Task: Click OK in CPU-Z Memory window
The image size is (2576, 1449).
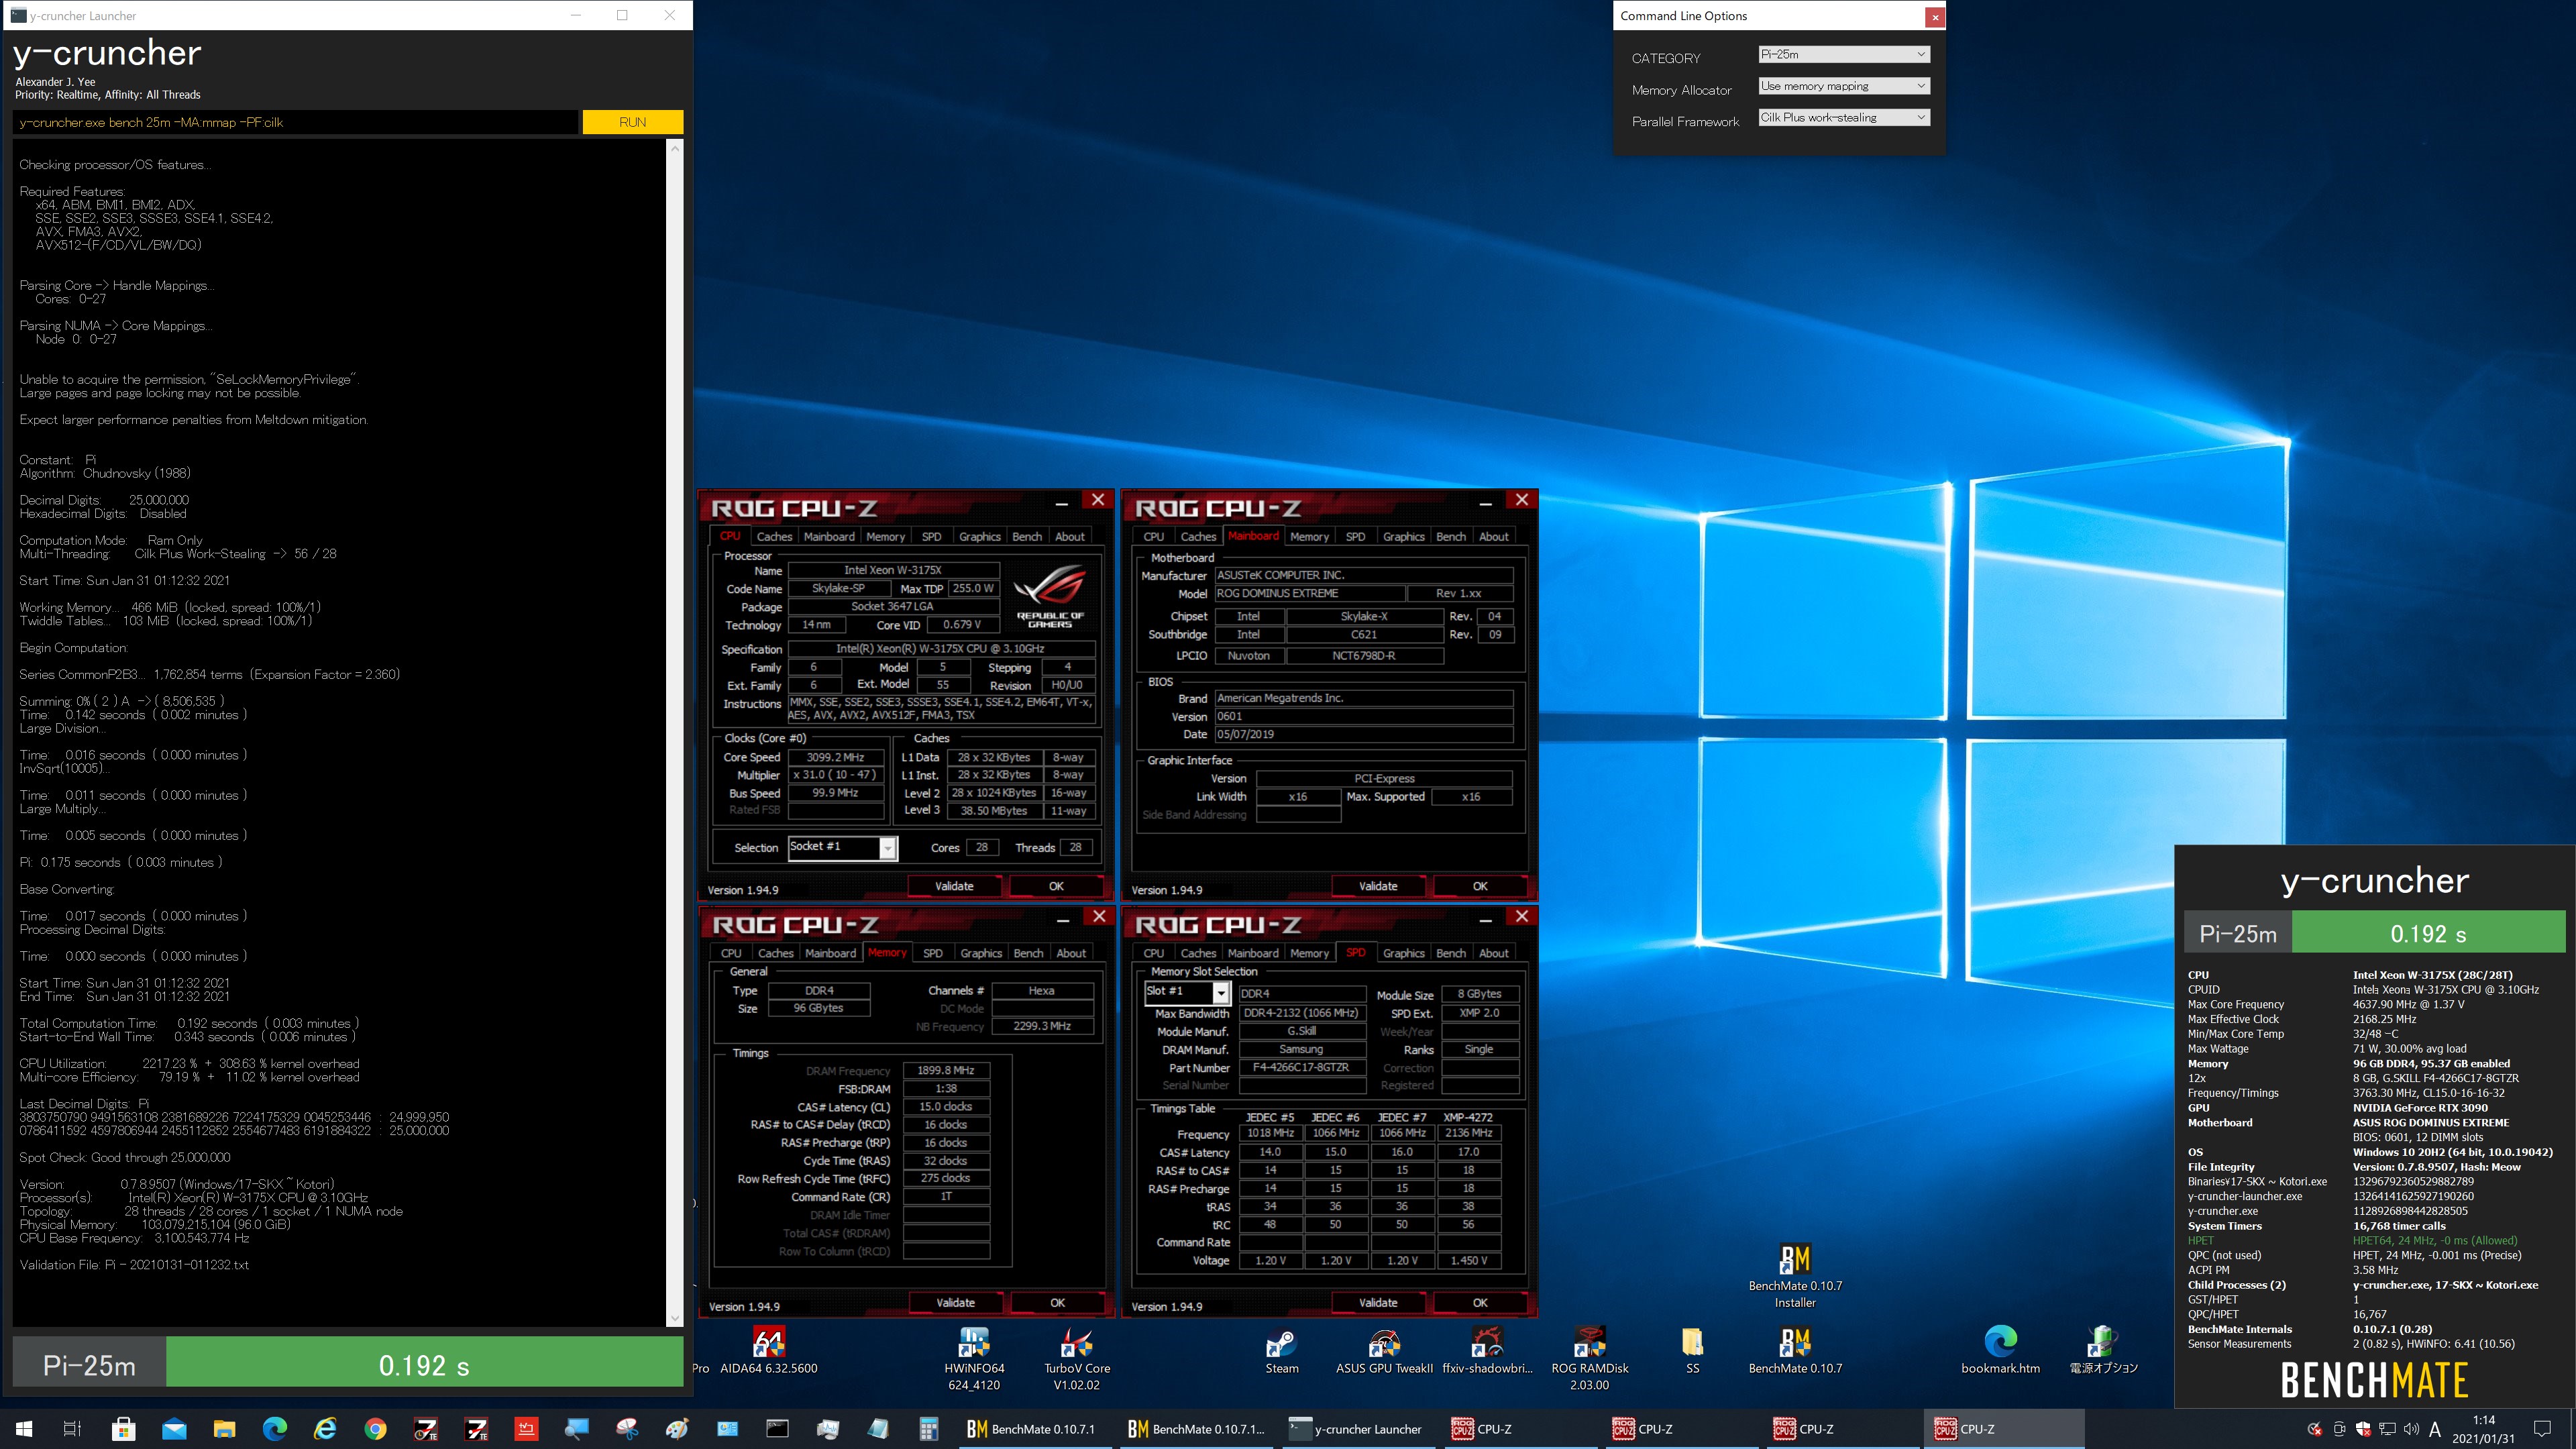Action: click(1057, 1303)
